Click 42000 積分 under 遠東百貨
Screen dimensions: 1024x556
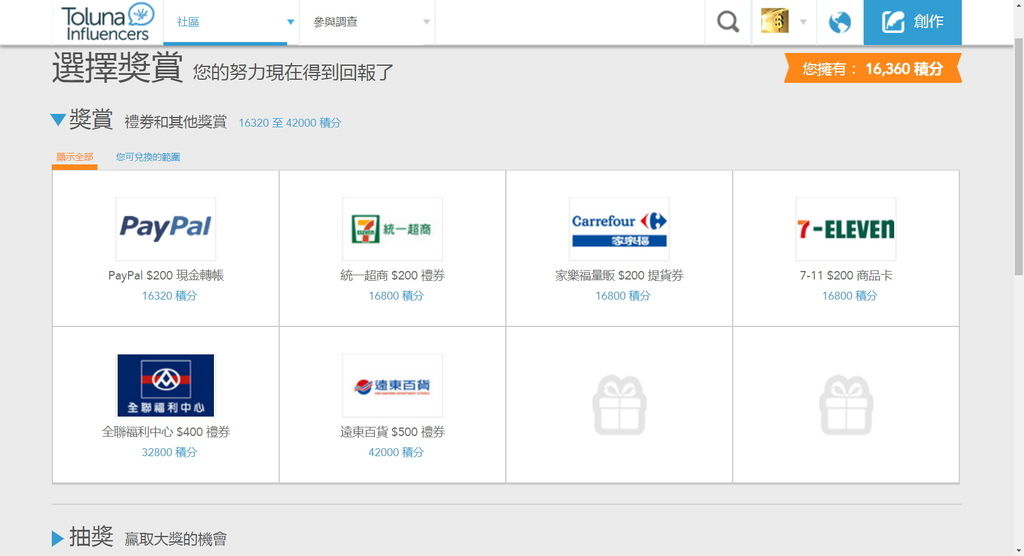[x=396, y=452]
